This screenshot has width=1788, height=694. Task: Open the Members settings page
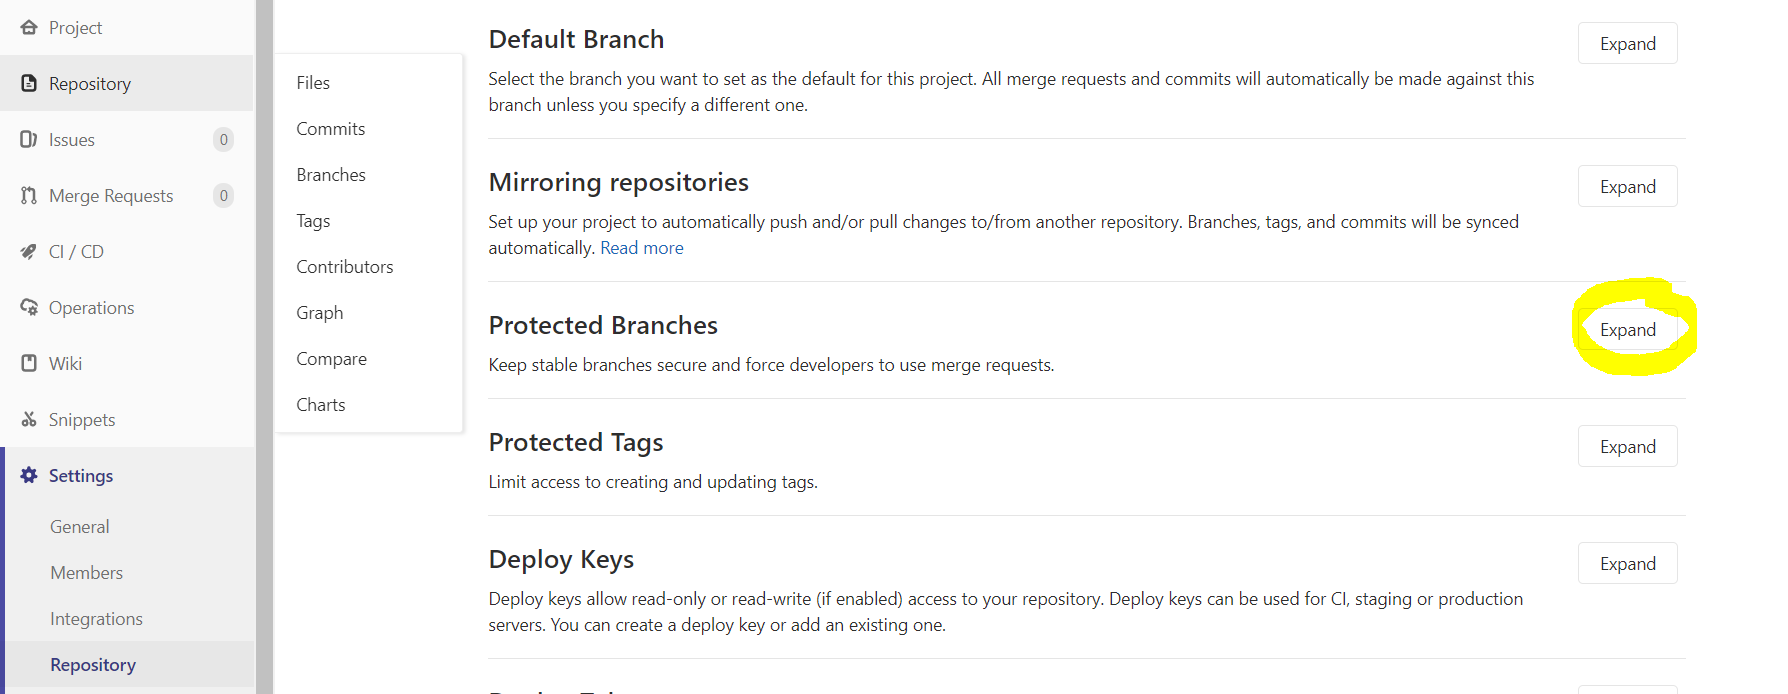point(87,573)
